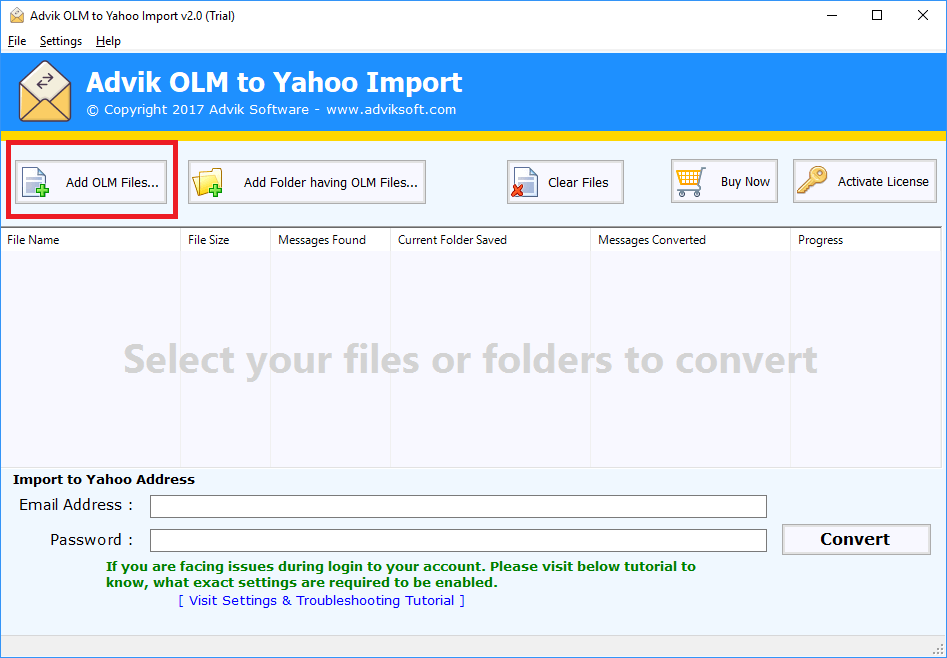Click the Progress column header
Viewport: 947px width, 658px height.
pyautogui.click(x=865, y=240)
